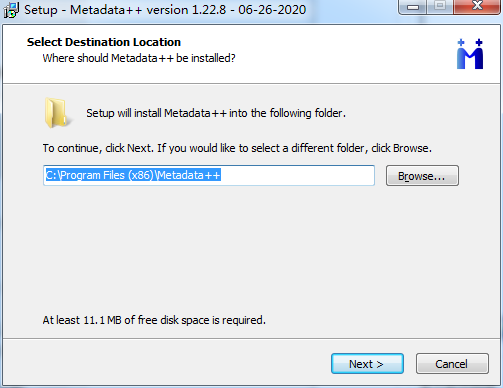Click the "Where should Metadata++ be installed?" subtitle

click(x=139, y=58)
